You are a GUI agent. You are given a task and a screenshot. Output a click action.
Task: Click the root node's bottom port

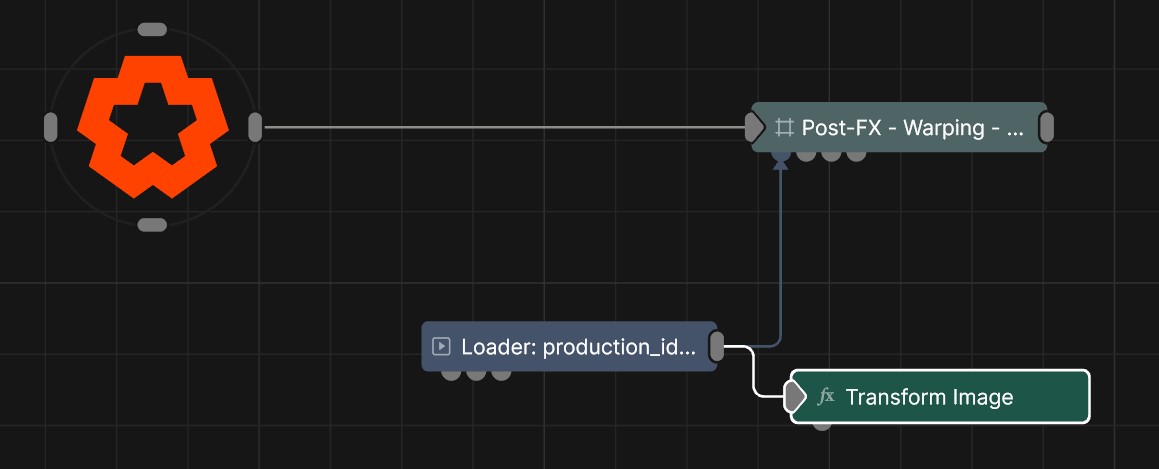(x=152, y=225)
